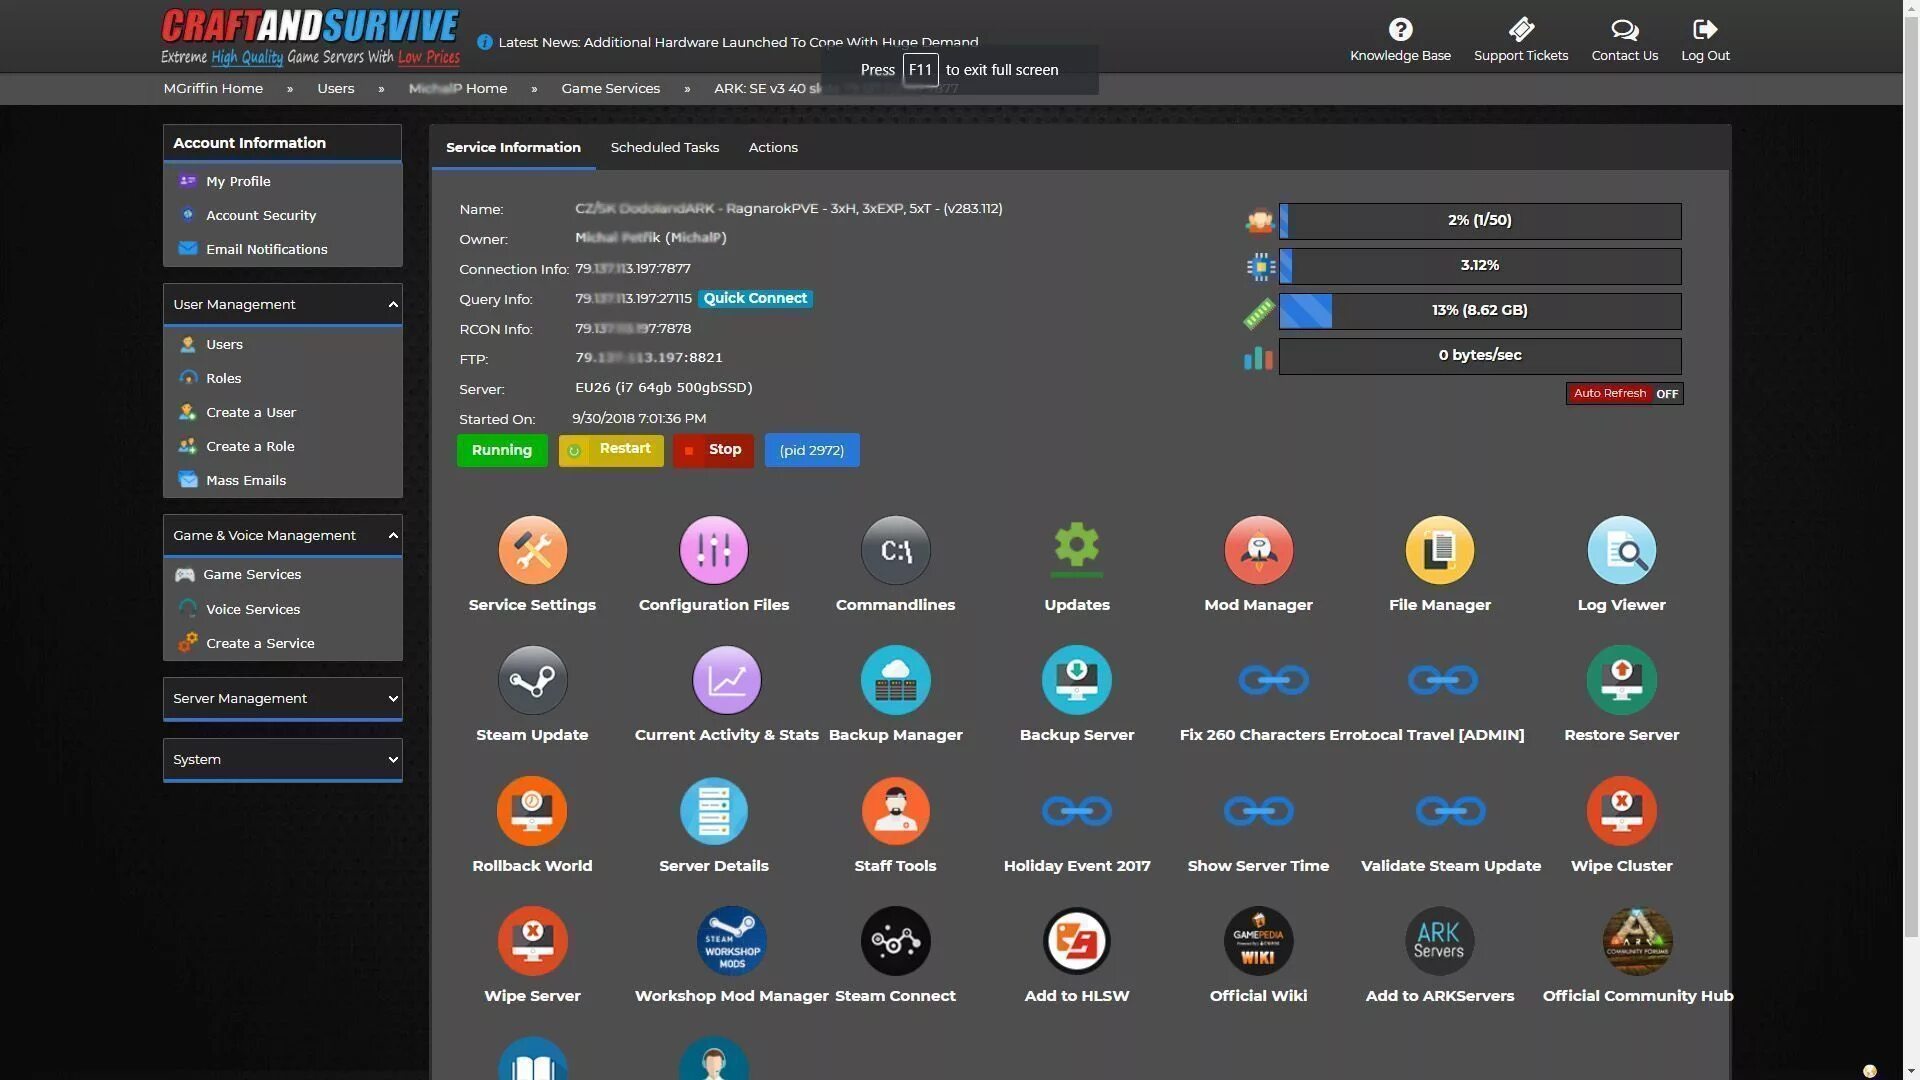1920x1080 pixels.
Task: Switch to the Actions tab
Action: pos(773,148)
